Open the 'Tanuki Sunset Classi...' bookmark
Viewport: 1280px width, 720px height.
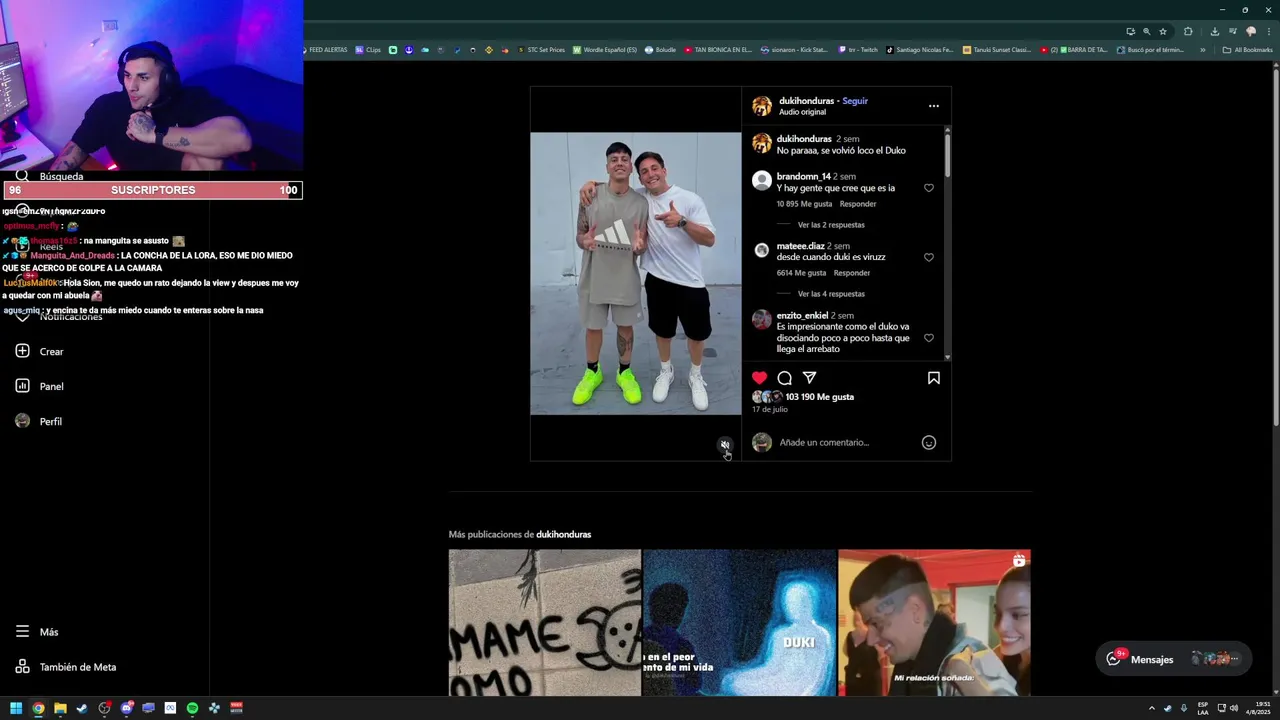[997, 50]
